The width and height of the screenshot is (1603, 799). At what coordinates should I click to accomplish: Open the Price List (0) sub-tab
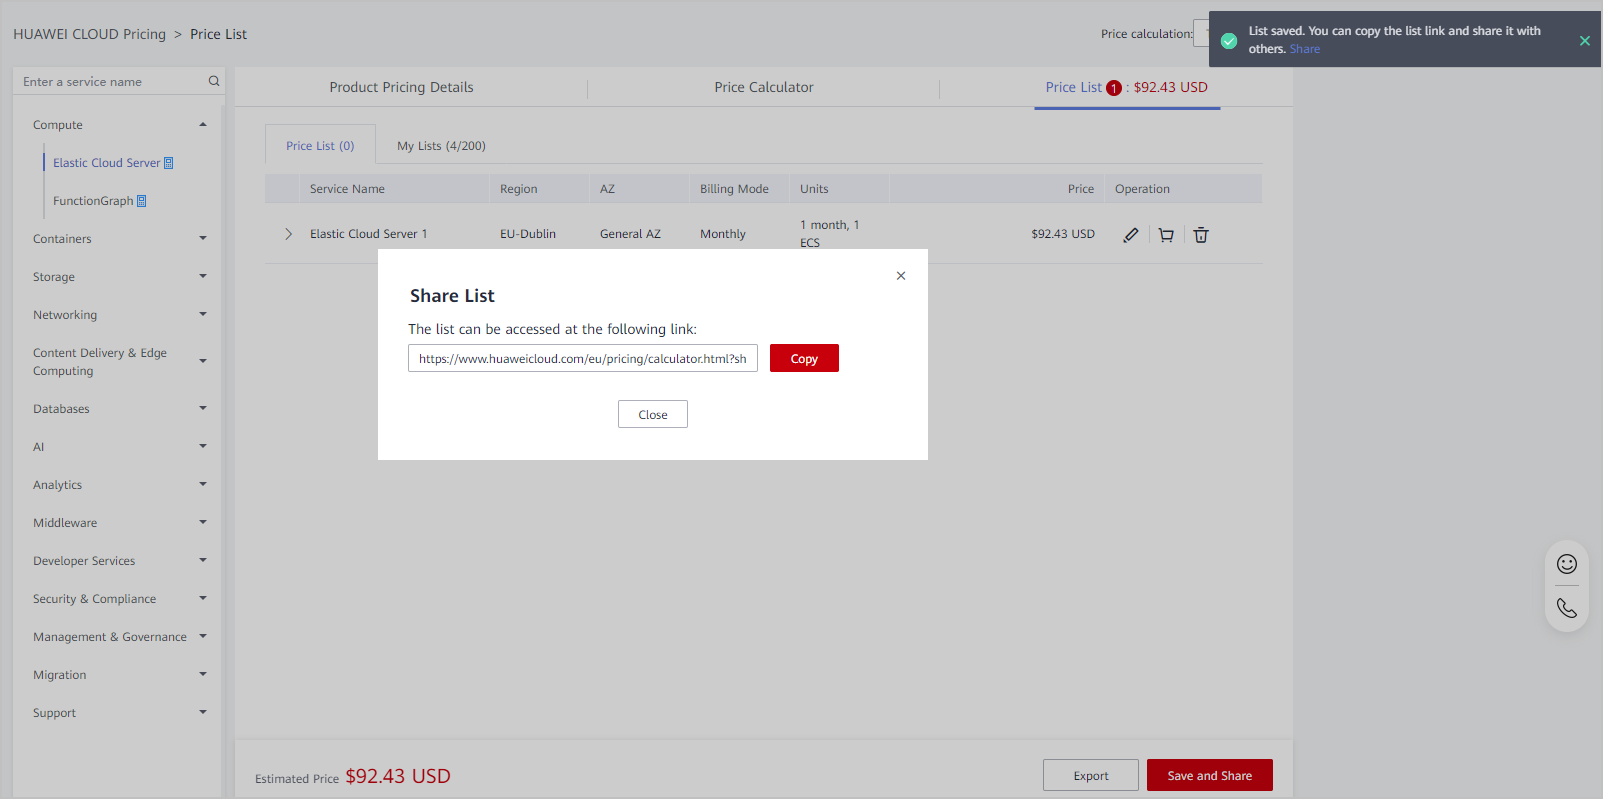point(320,146)
